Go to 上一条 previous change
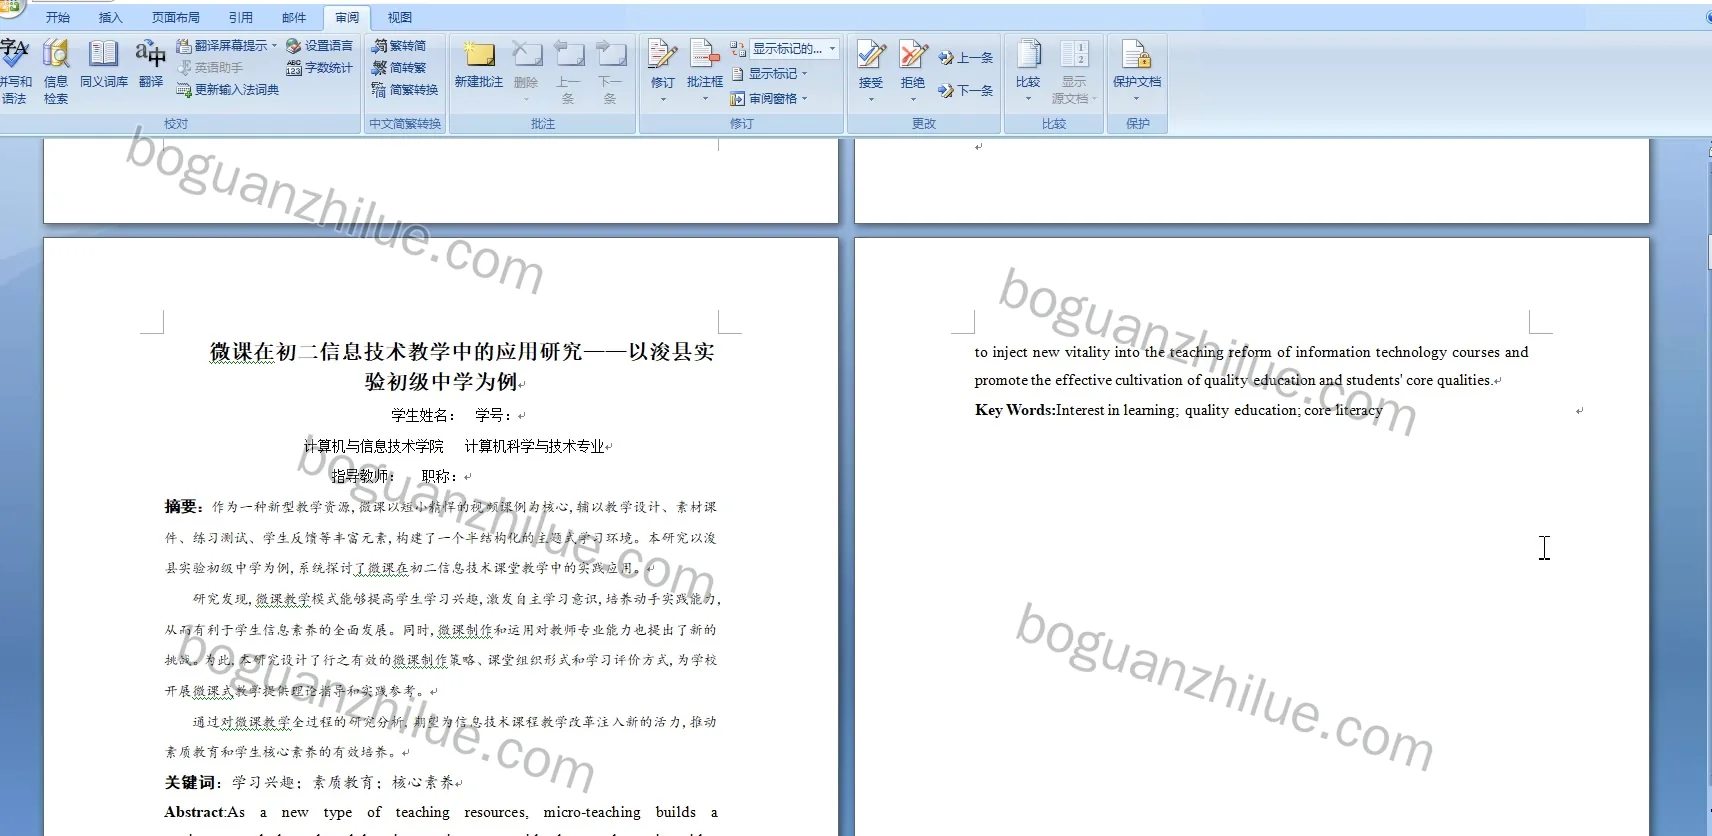The width and height of the screenshot is (1712, 836). (x=966, y=58)
